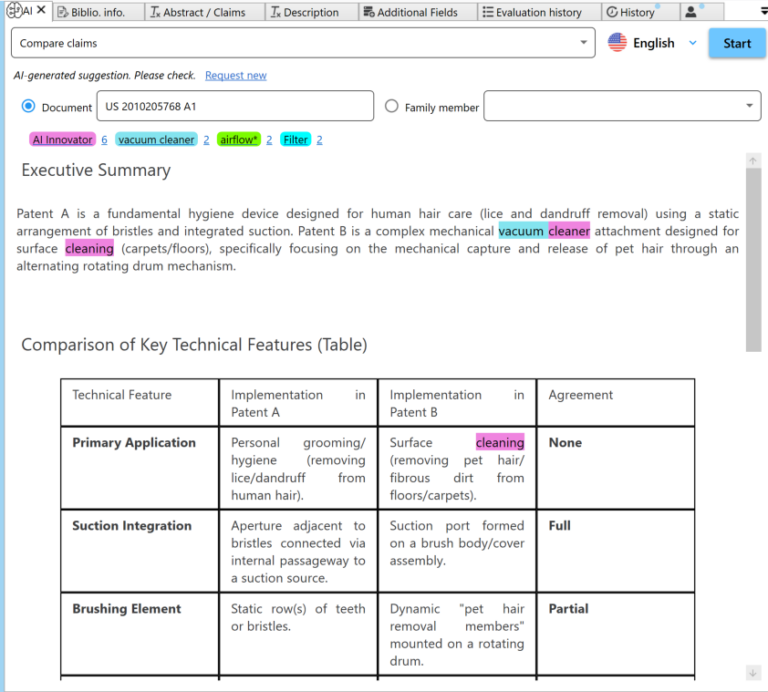Open the Family member dropdown list
The height and width of the screenshot is (692, 768).
(x=750, y=106)
